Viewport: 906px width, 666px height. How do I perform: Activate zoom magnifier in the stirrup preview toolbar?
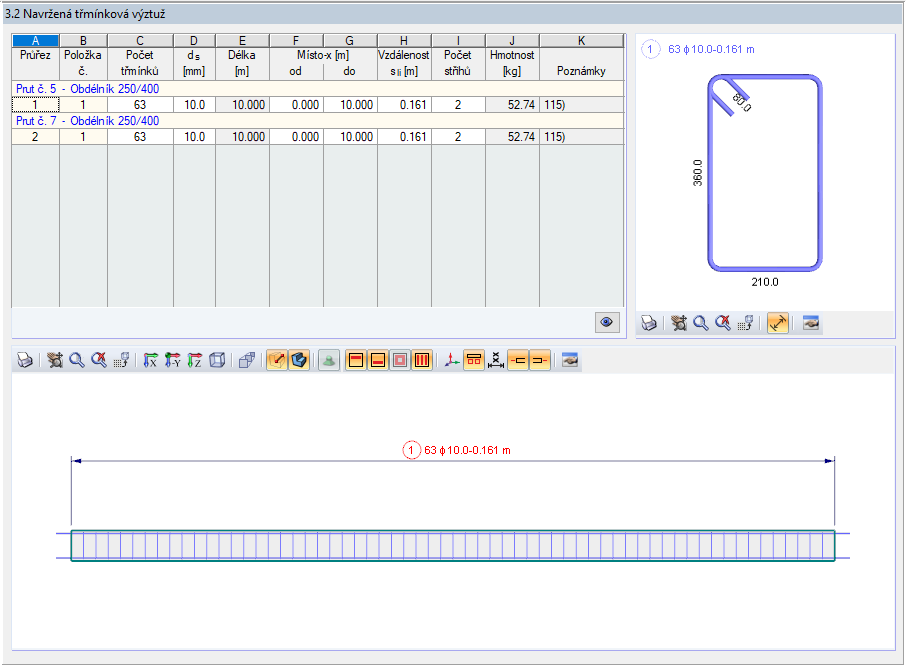pos(701,323)
